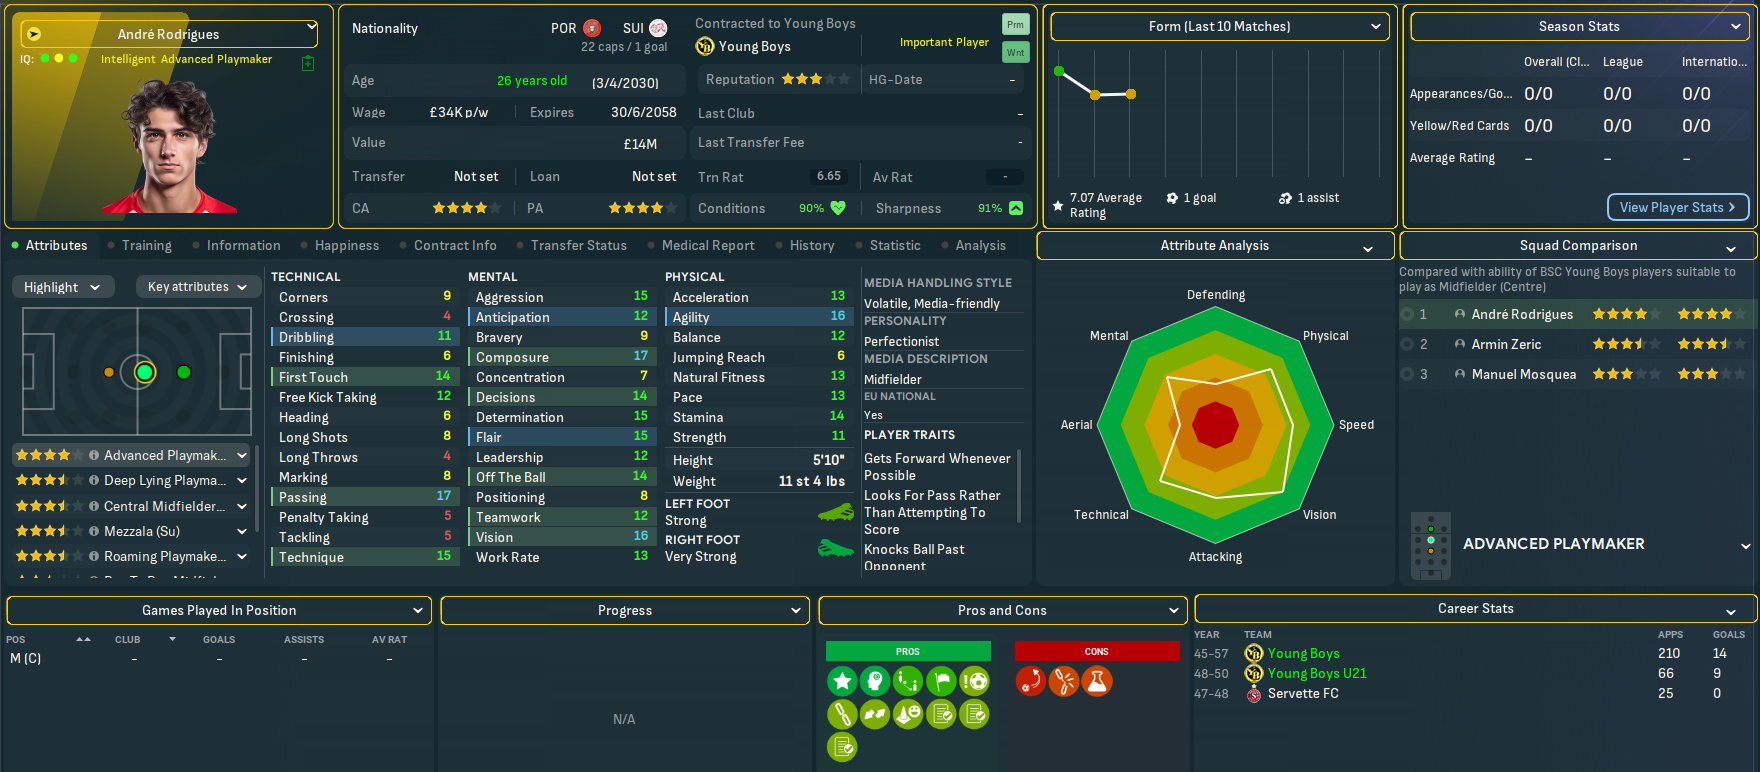The image size is (1760, 772).
Task: Select the radio button beside Manuel Mosquea
Action: pos(1408,374)
